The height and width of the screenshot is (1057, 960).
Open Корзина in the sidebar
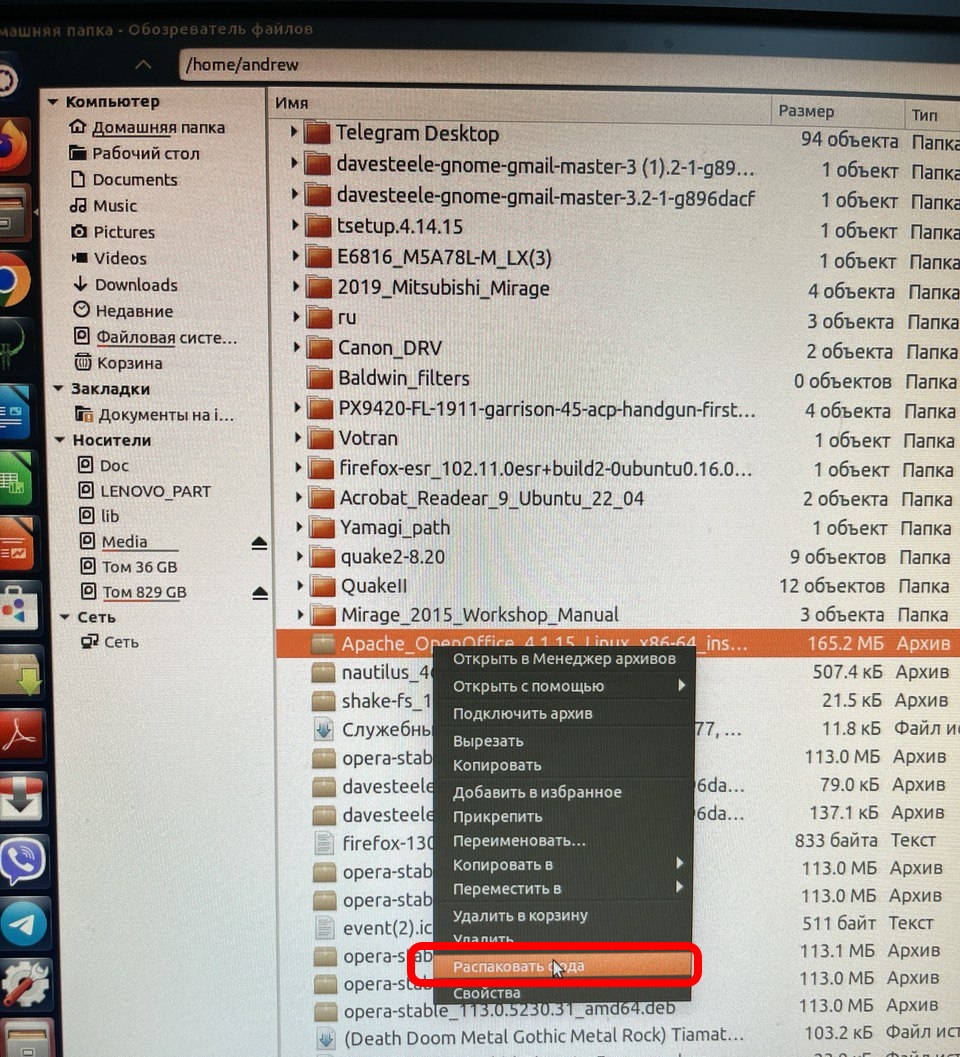tap(129, 363)
